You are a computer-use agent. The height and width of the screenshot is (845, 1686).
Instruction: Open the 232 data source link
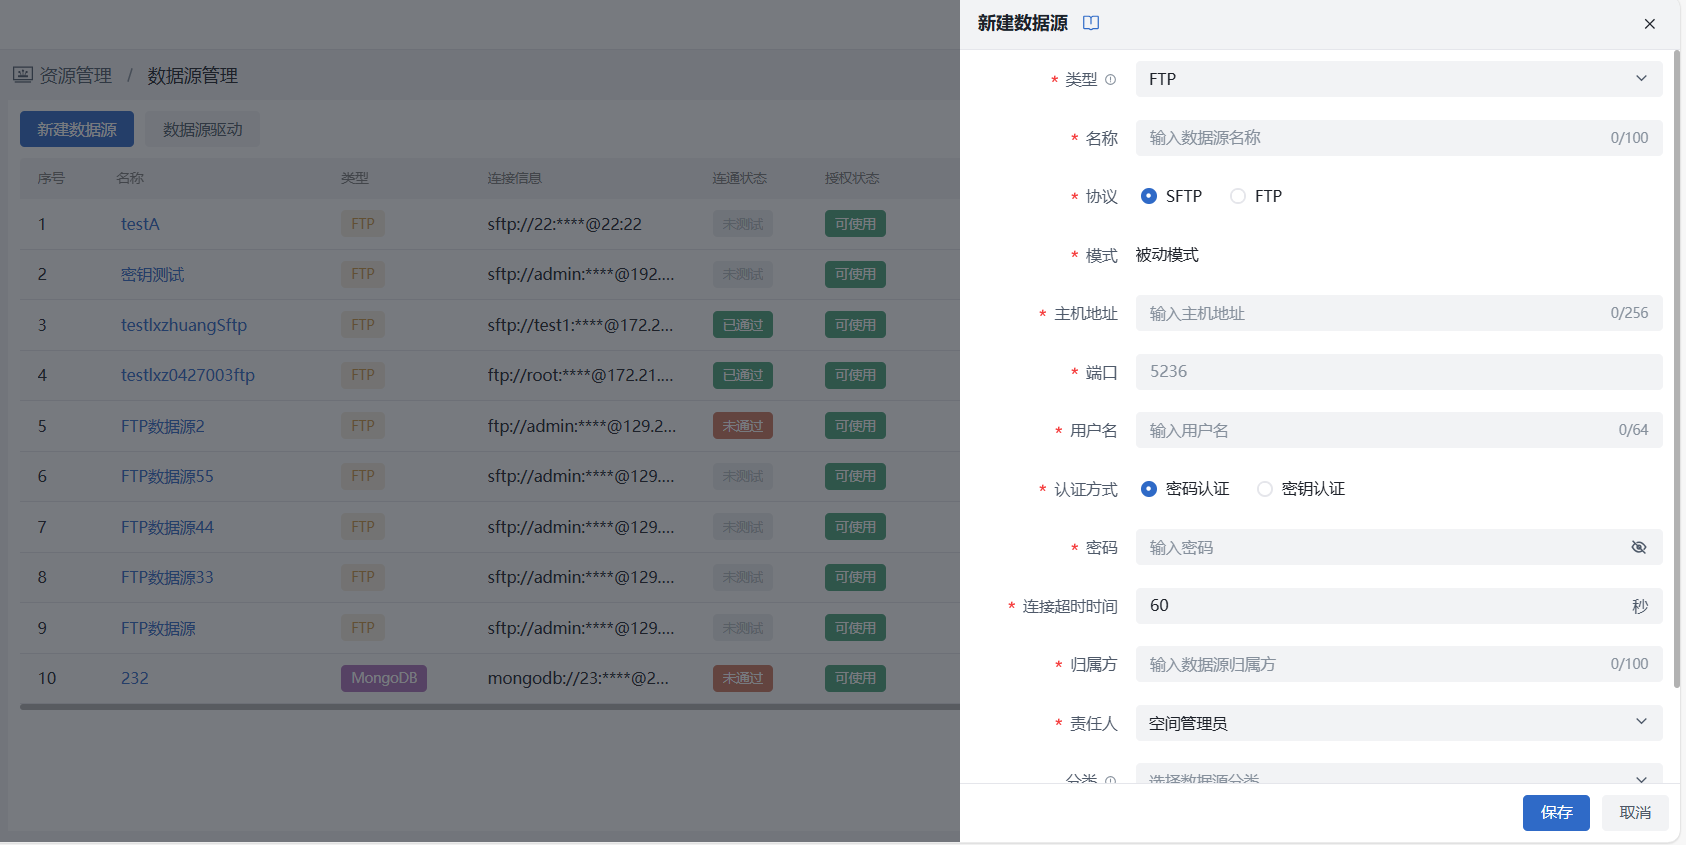135,678
